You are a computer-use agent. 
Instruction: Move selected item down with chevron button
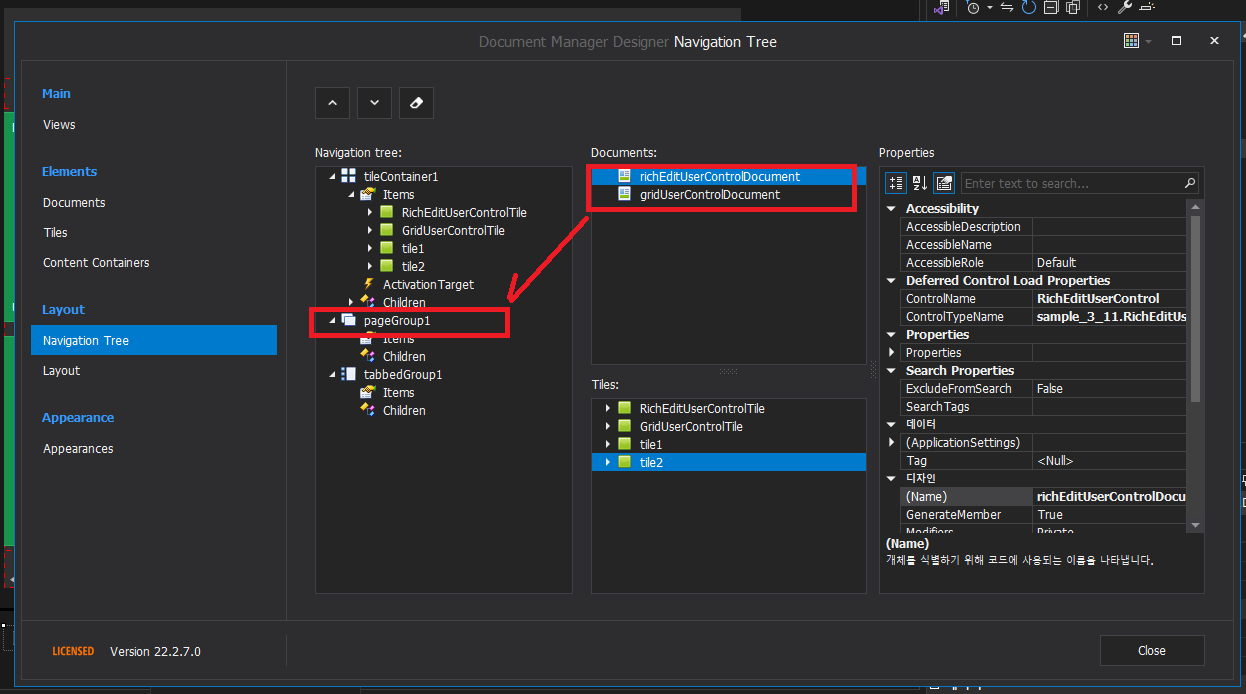(374, 103)
